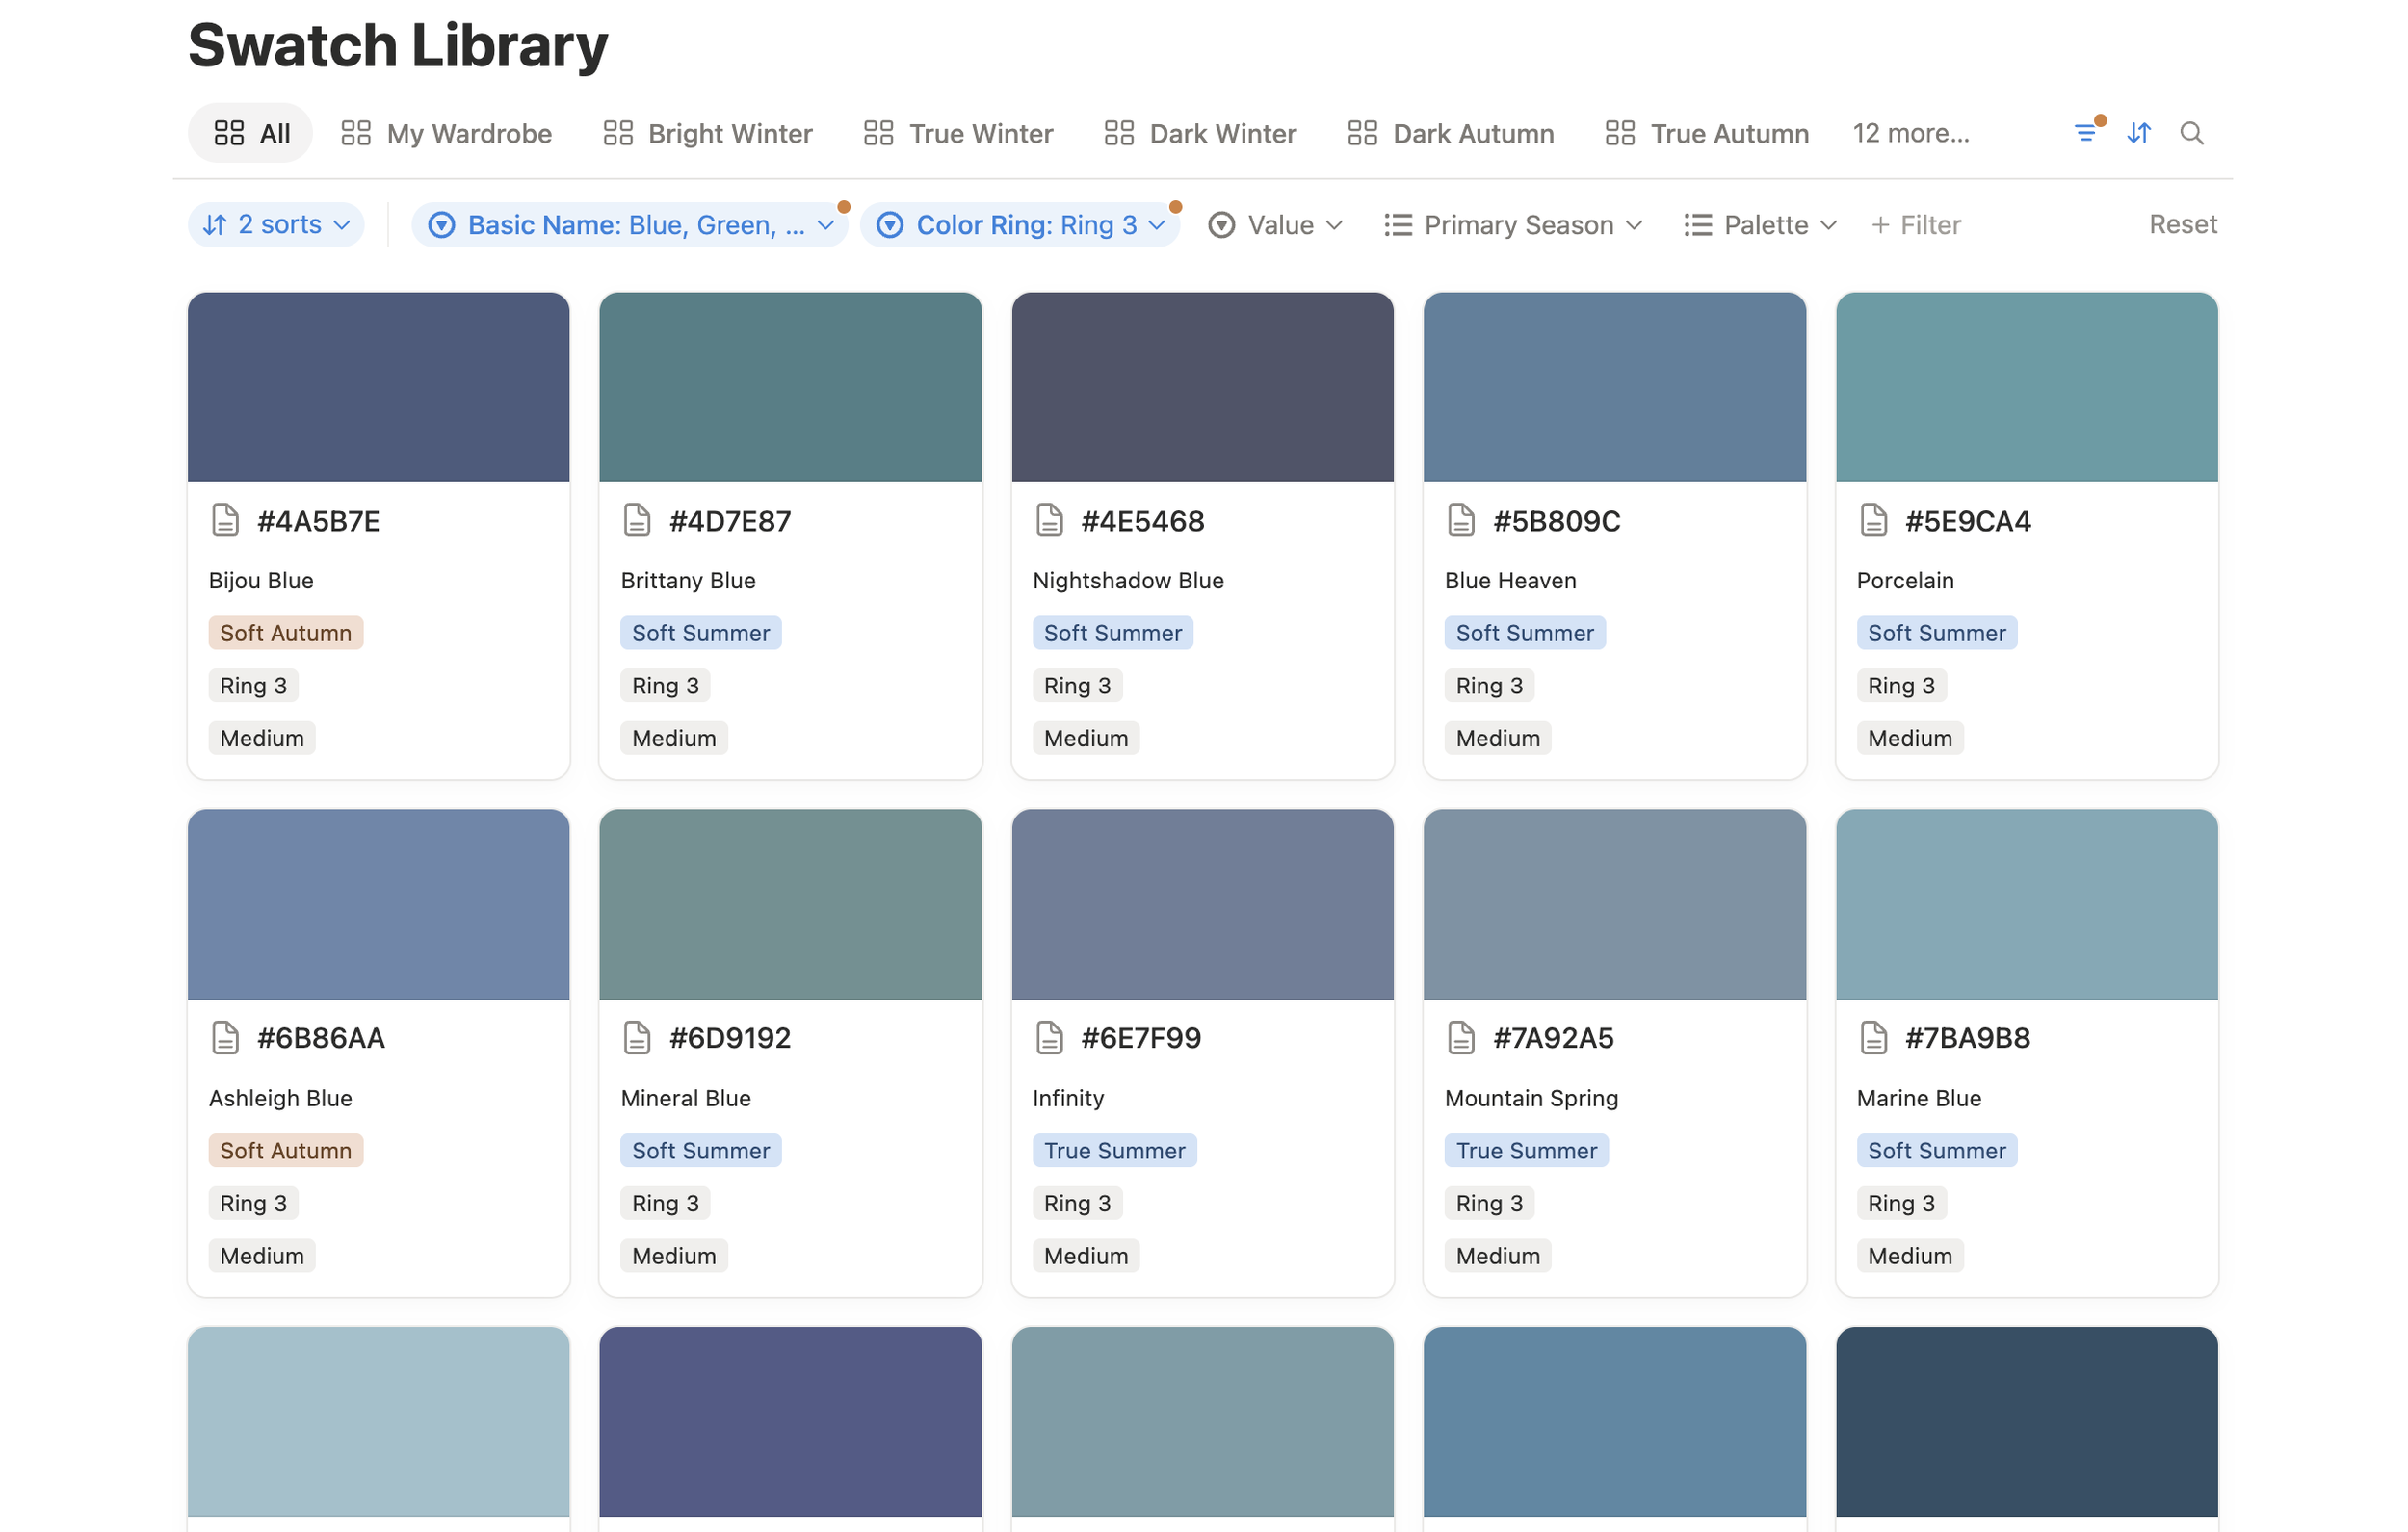2408x1532 pixels.
Task: Expand the Basic Name filter dropdown
Action: (x=630, y=225)
